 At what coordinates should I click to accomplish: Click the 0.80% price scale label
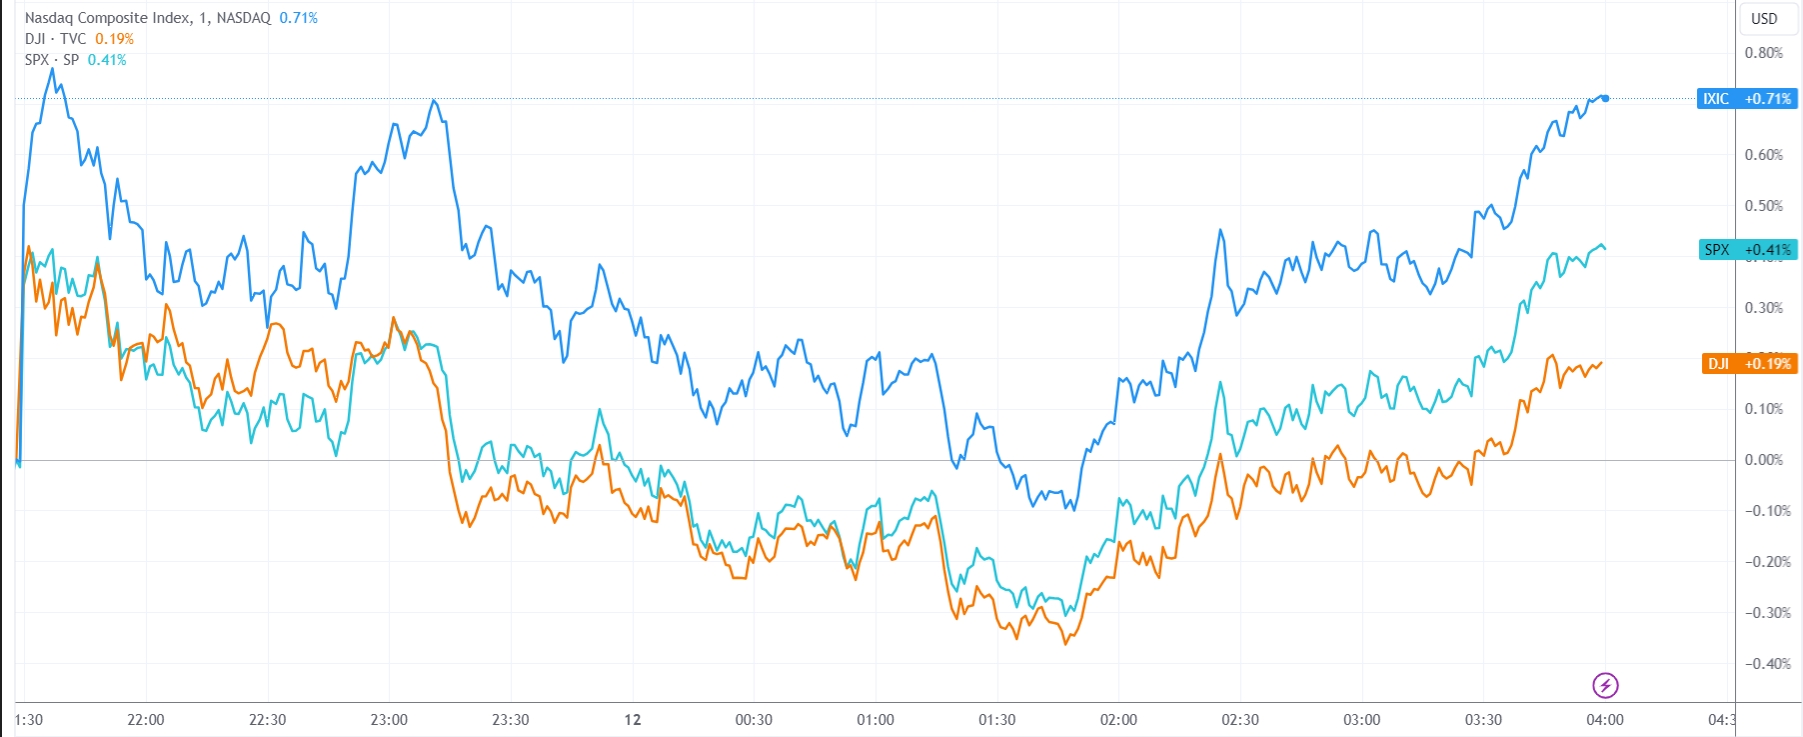pos(1763,53)
